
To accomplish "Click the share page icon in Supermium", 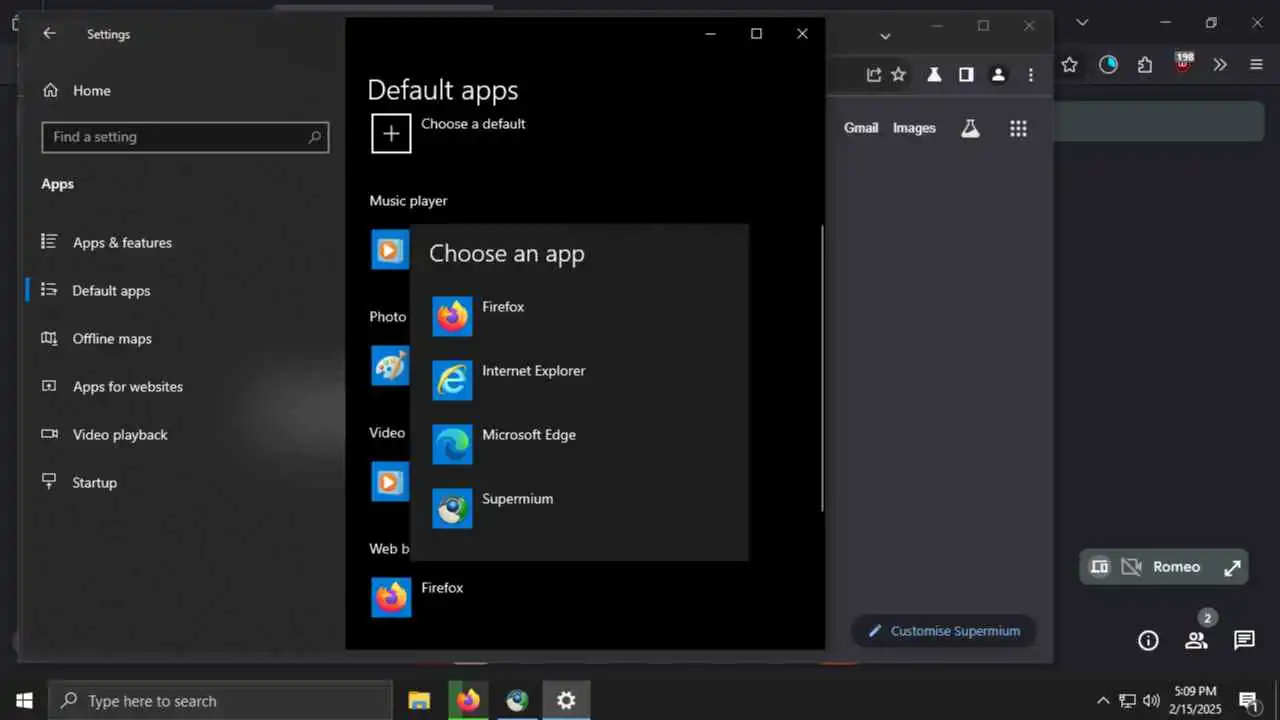I will point(873,74).
